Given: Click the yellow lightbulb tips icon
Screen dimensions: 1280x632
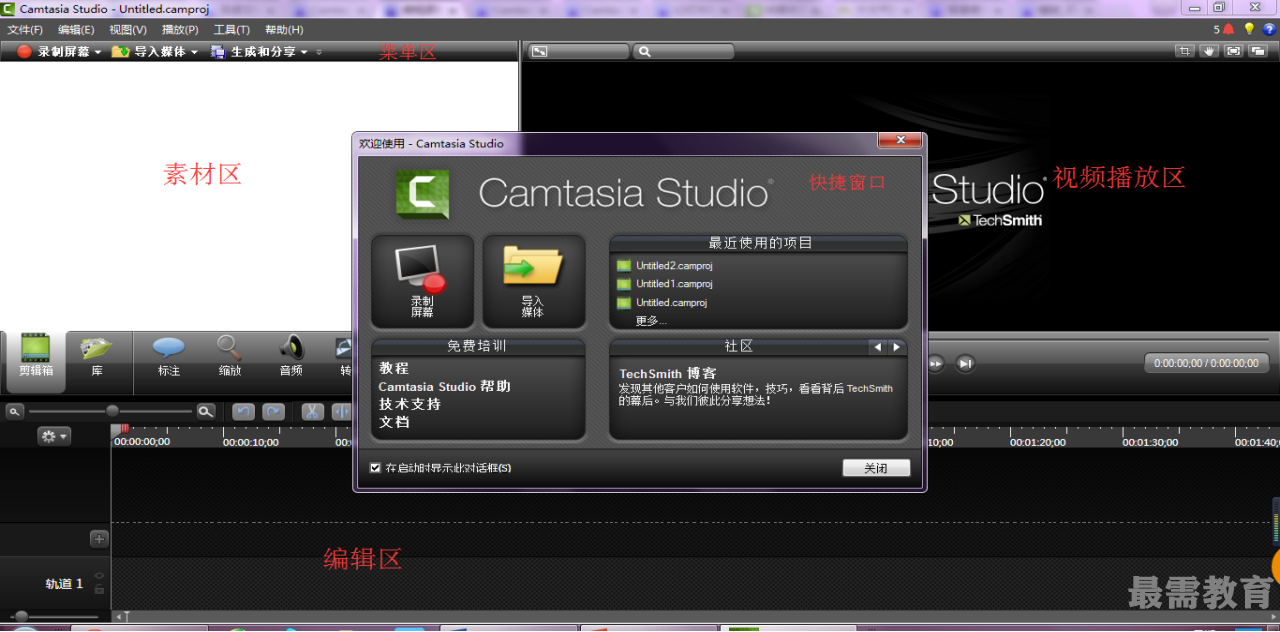Looking at the screenshot, I should (1249, 30).
